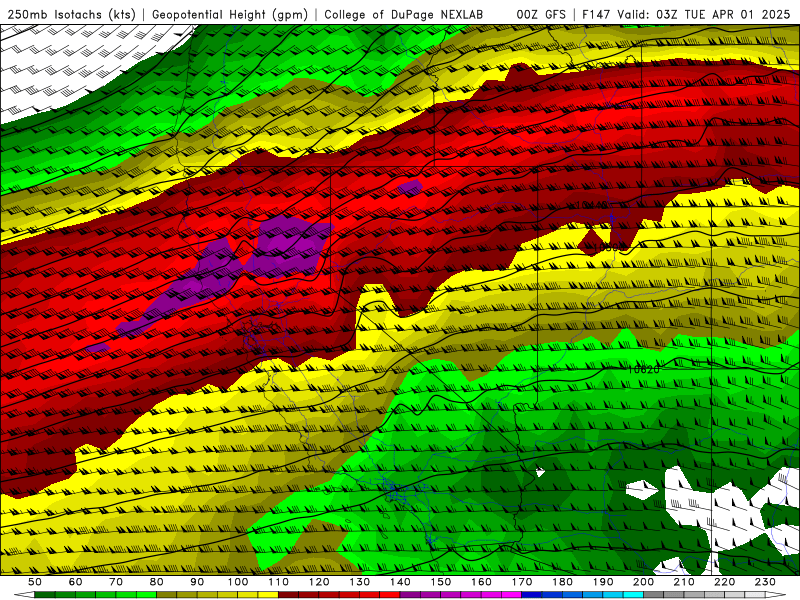Image resolution: width=800 pixels, height=600 pixels.
Task: Click the '140' value on the color scale
Action: 400,582
